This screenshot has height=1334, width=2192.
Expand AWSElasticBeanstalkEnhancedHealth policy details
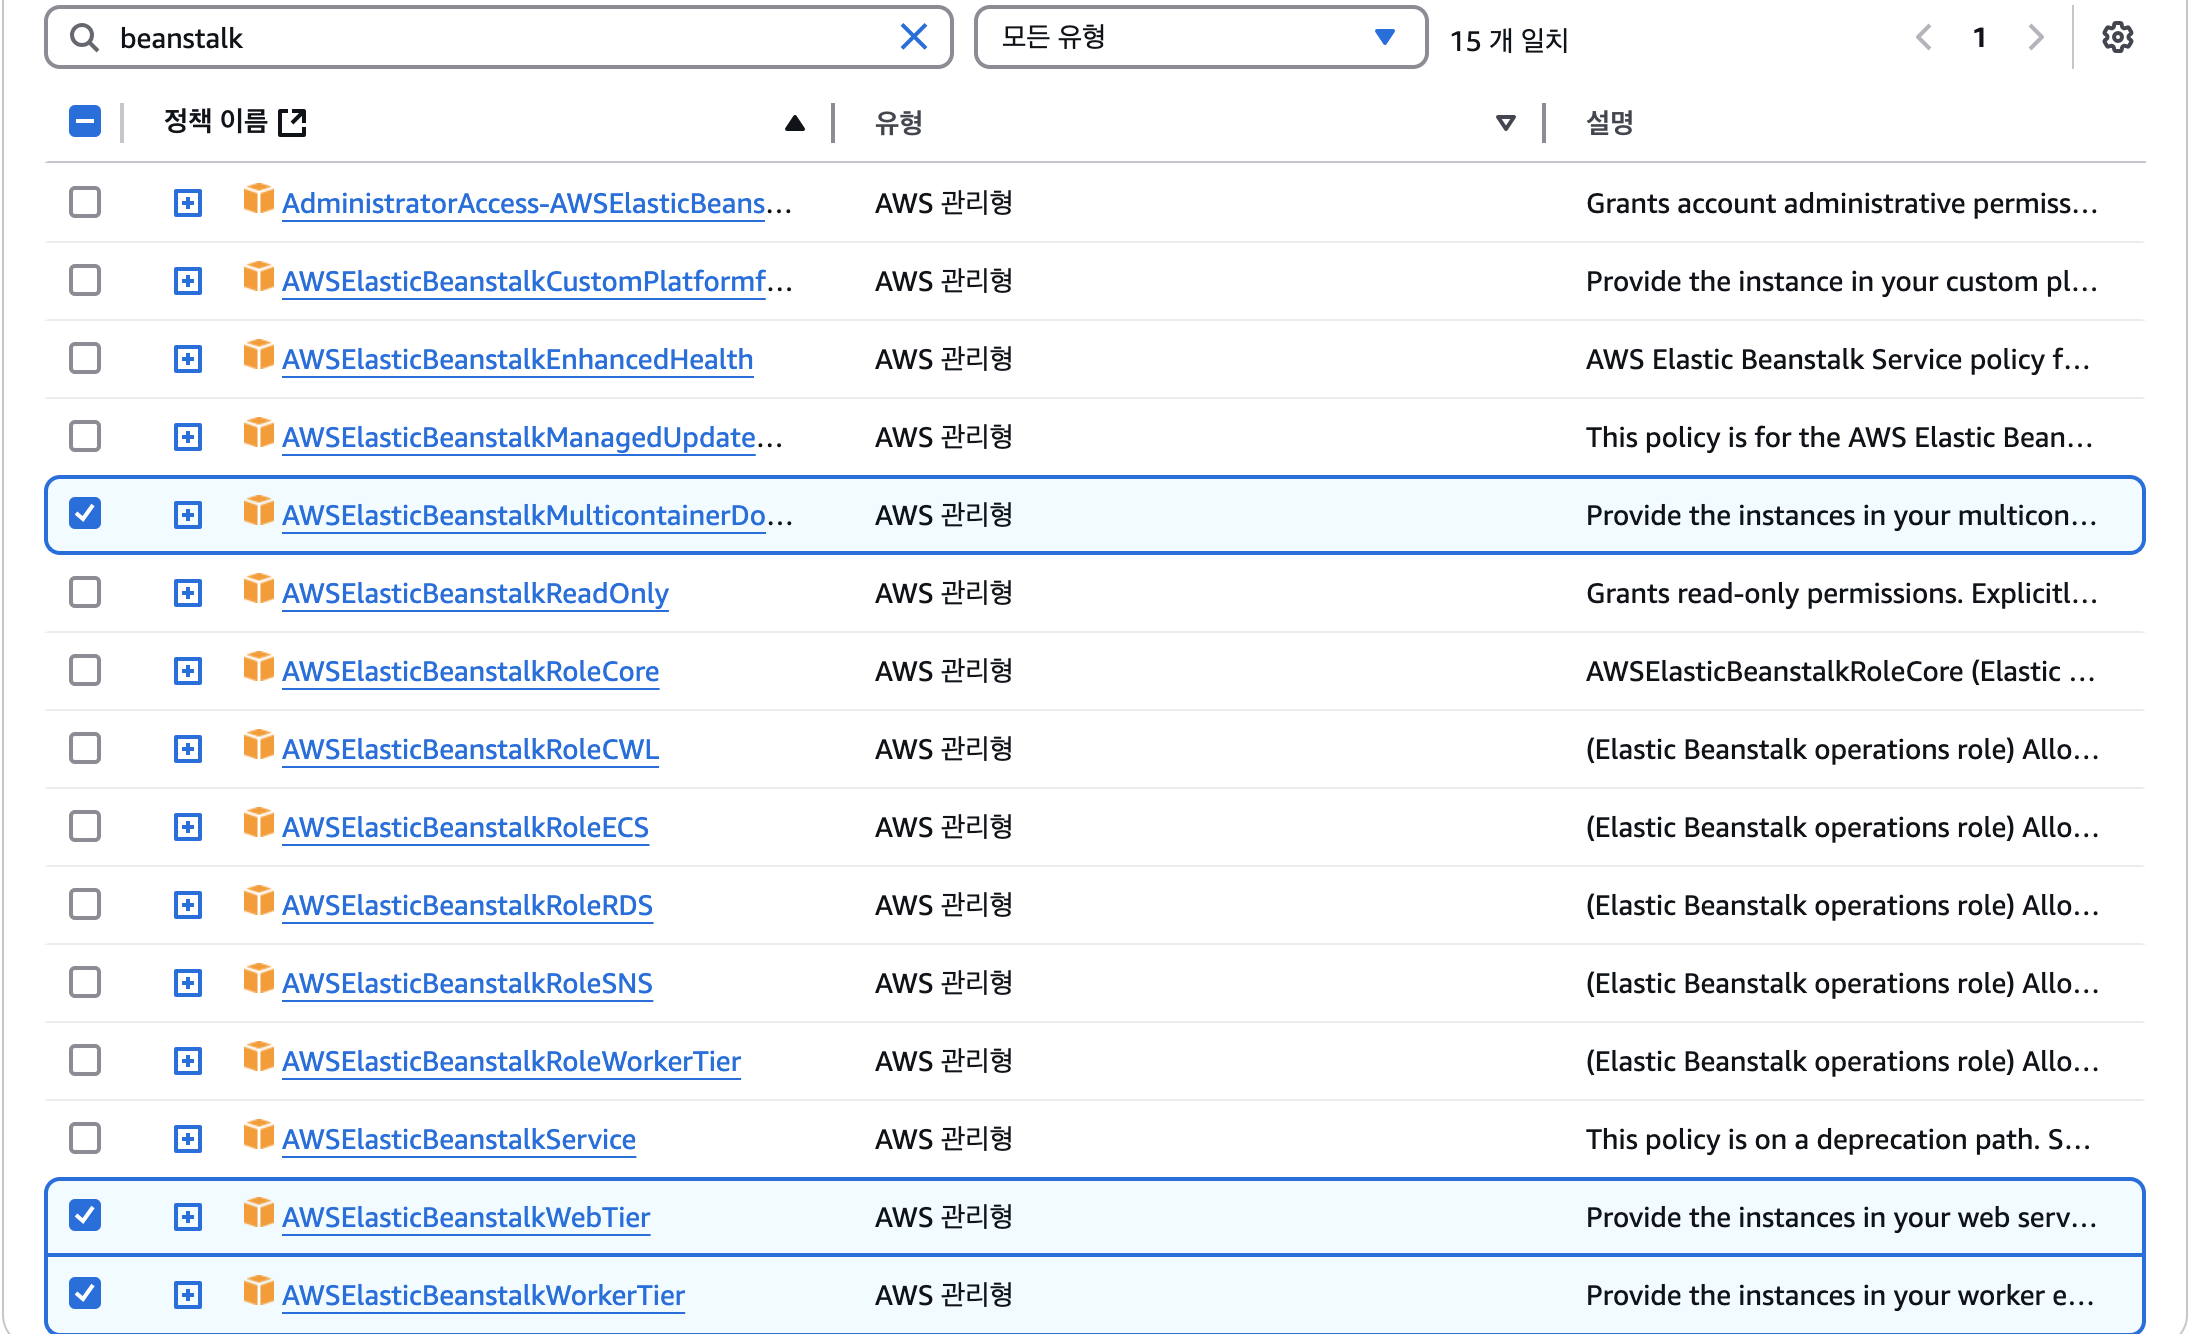pos(188,359)
